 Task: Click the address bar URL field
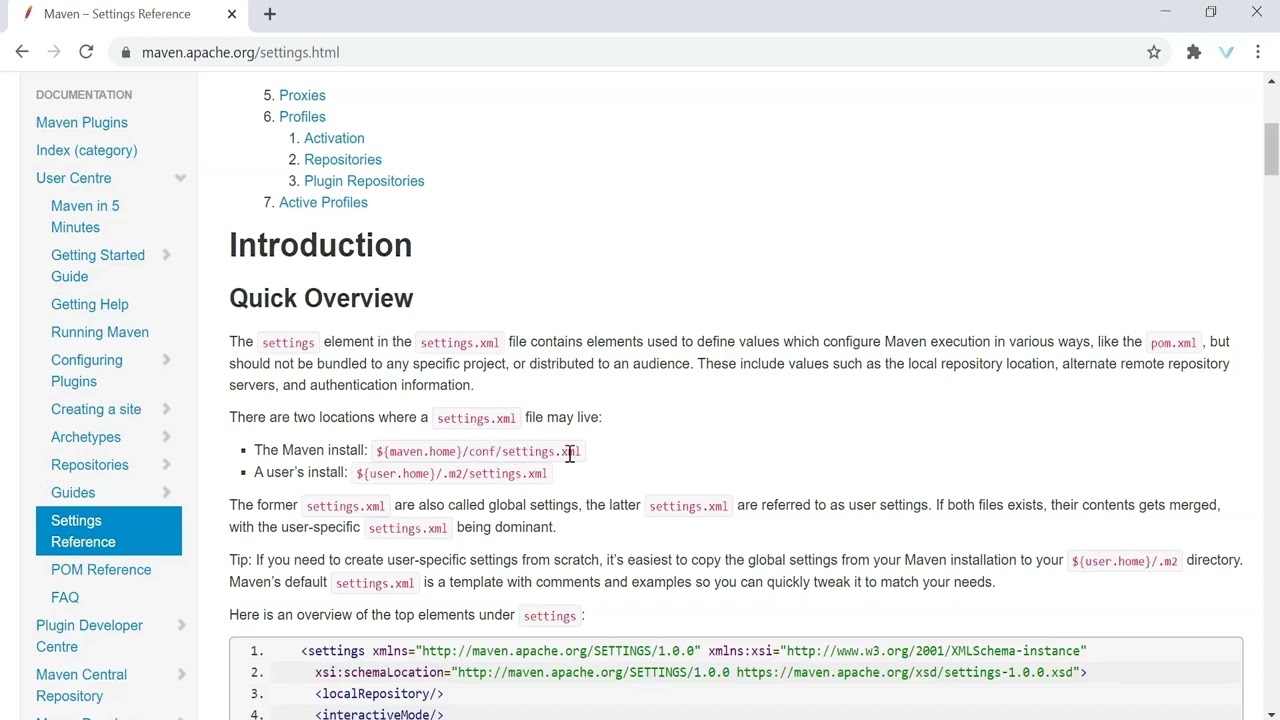630,52
